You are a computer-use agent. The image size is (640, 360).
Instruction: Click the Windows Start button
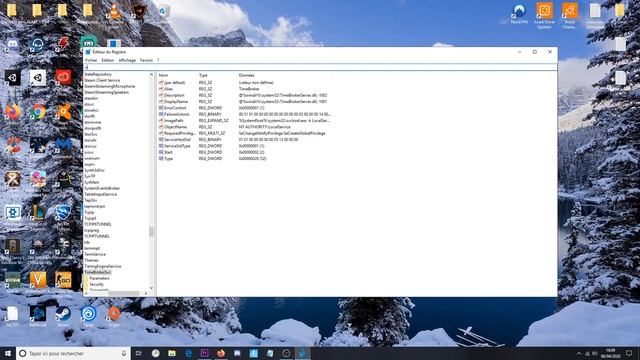pyautogui.click(x=8, y=353)
